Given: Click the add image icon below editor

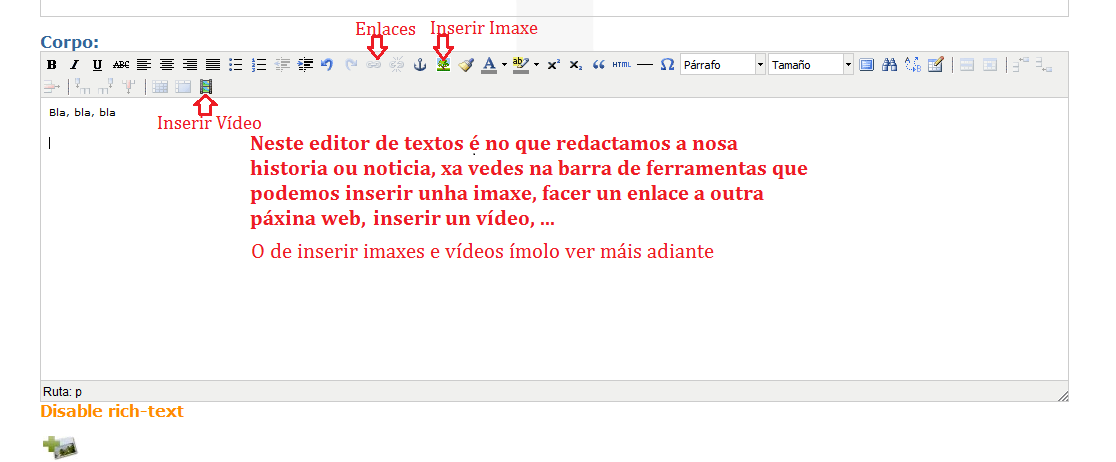Looking at the screenshot, I should [60, 448].
